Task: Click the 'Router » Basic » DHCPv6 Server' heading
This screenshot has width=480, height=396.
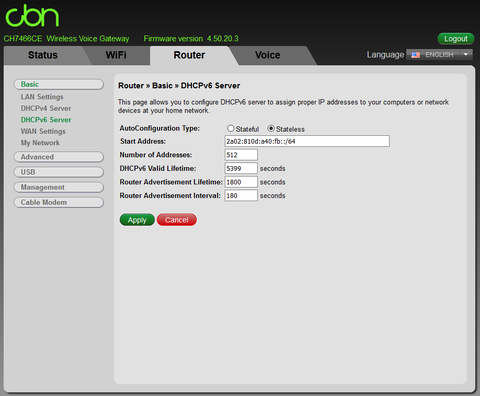Action: point(179,86)
